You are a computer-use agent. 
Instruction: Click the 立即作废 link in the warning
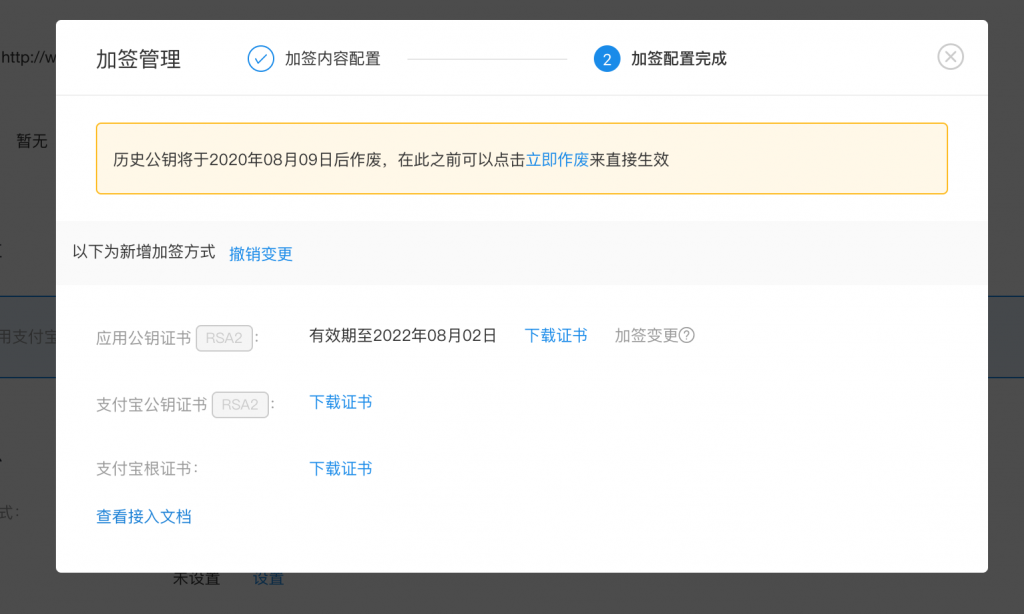(557, 159)
